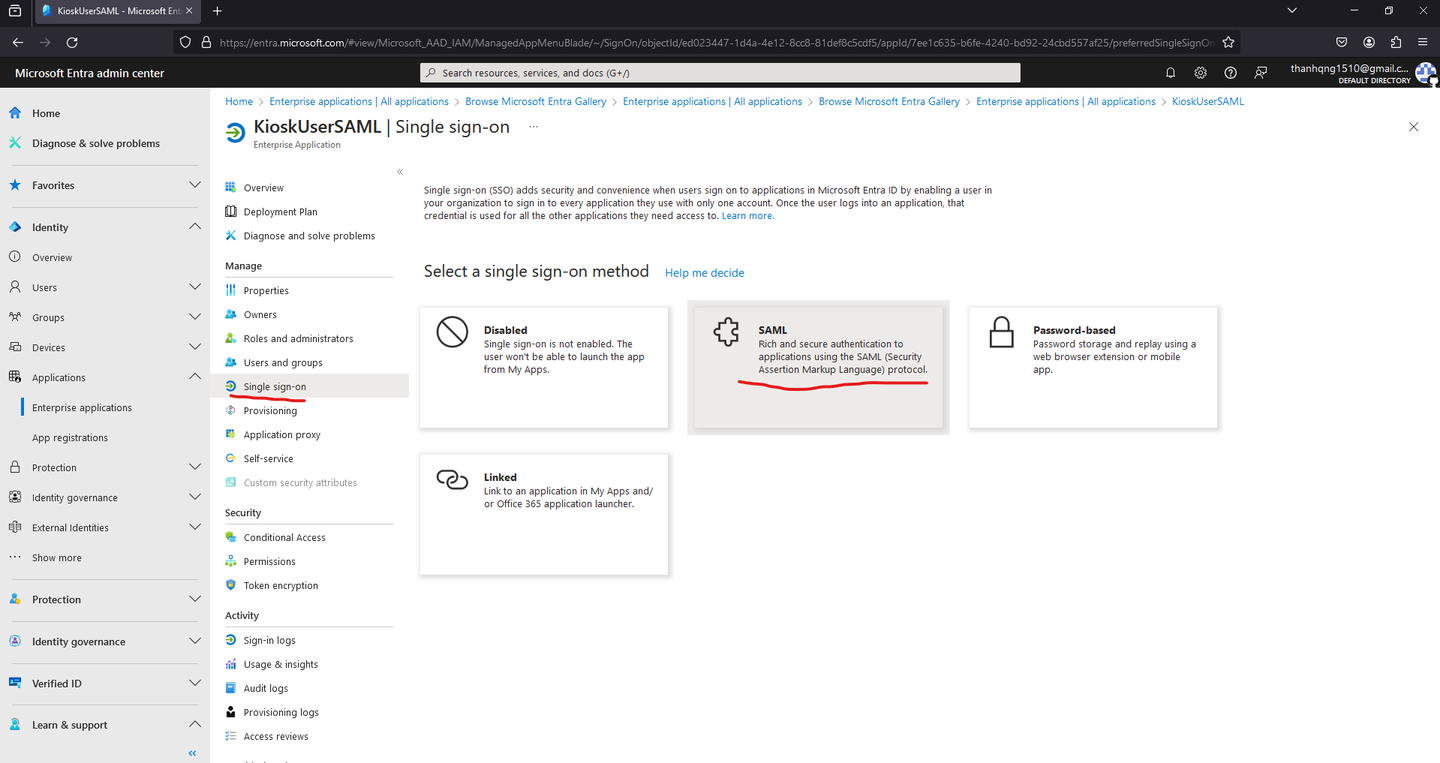The height and width of the screenshot is (763, 1440).
Task: Click the Token encryption shield icon
Action: 231,585
